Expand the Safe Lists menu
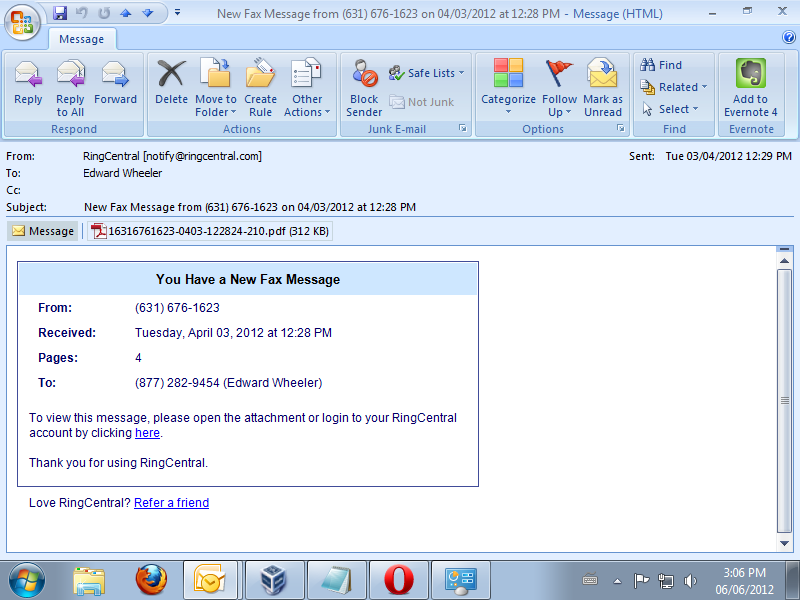This screenshot has height=600, width=800. [431, 73]
